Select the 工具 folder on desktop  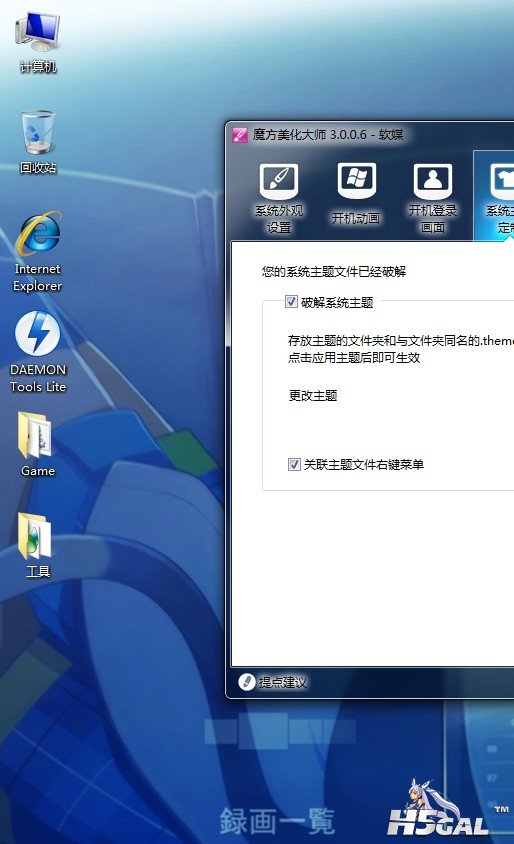click(x=38, y=545)
